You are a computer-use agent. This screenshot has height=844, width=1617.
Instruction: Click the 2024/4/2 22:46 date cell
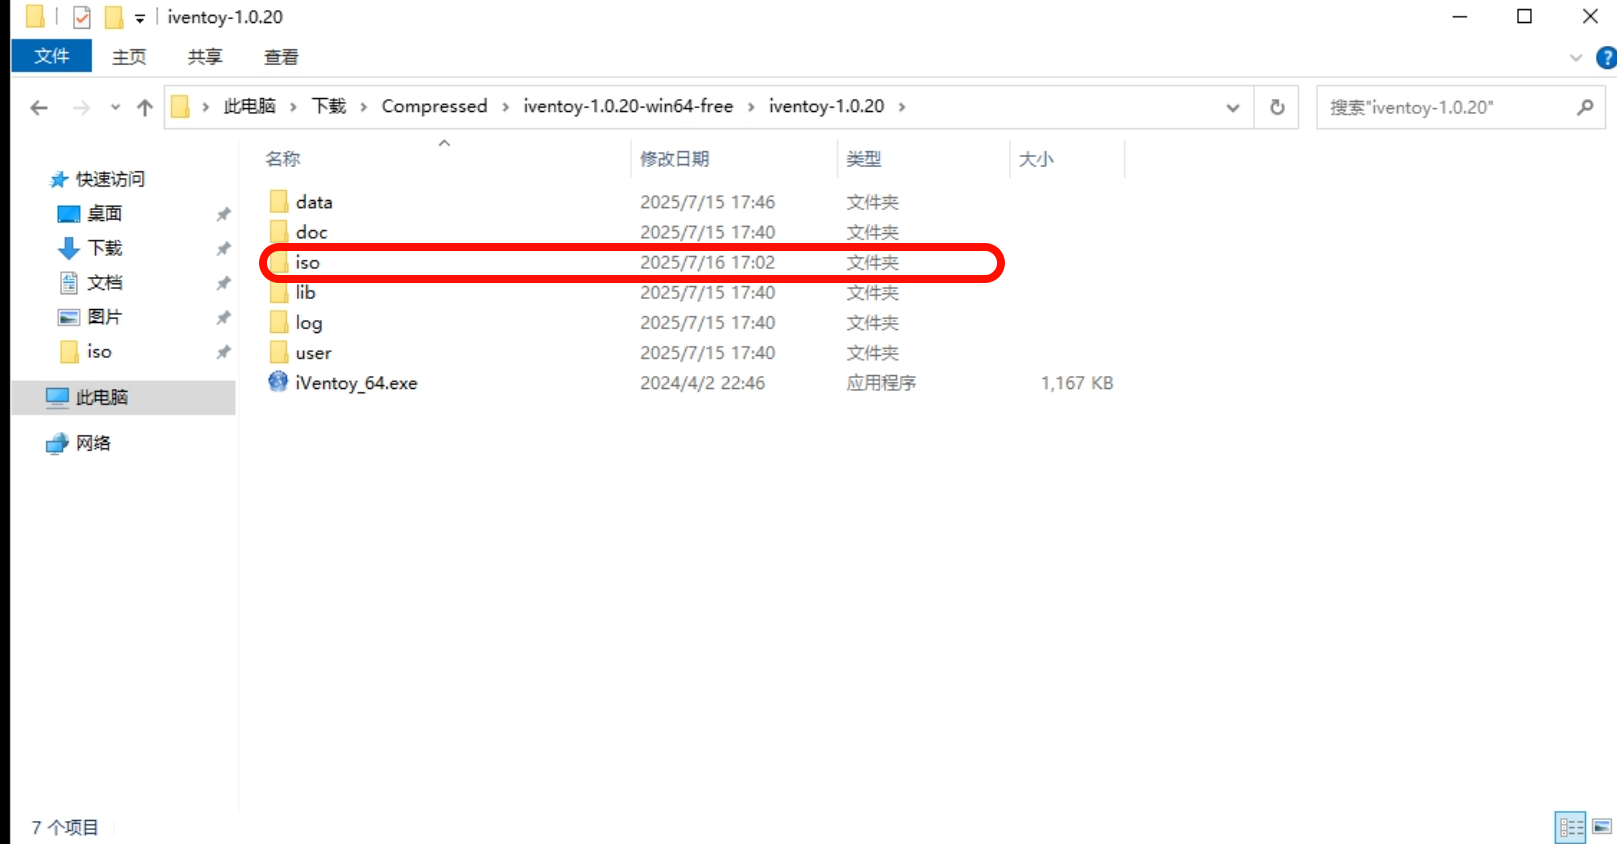(703, 383)
